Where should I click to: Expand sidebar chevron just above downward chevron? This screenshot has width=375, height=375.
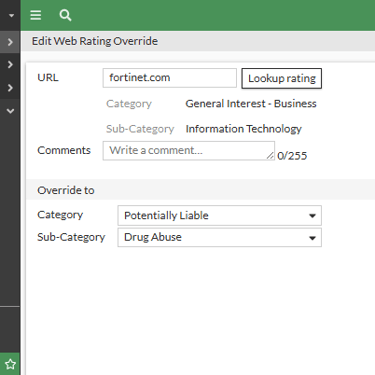(10, 88)
